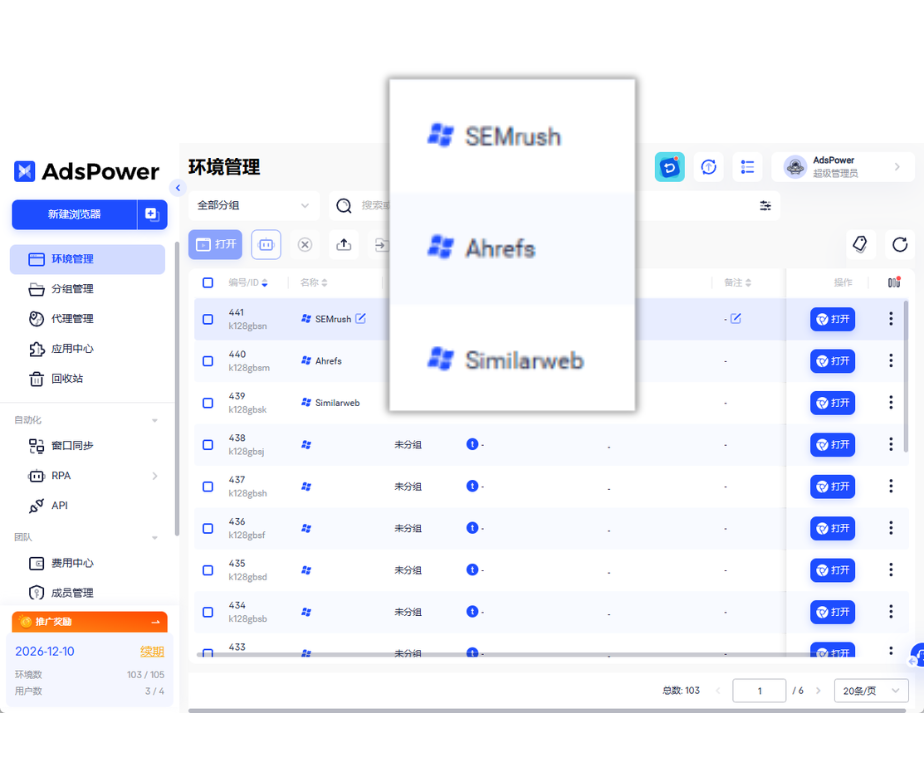The image size is (924, 778).
Task: Click the 推广奖励 banner
Action: 90,622
